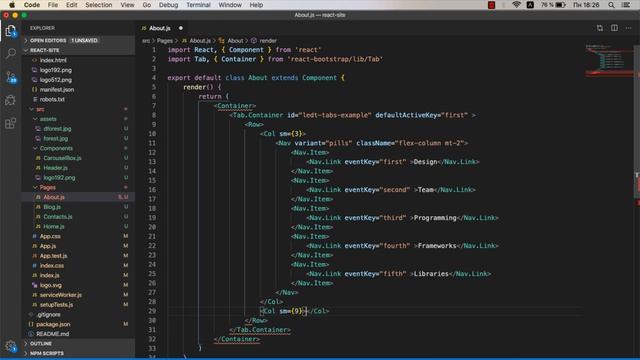The image size is (640, 360).
Task: Open App.css in the explorer
Action: (50, 236)
